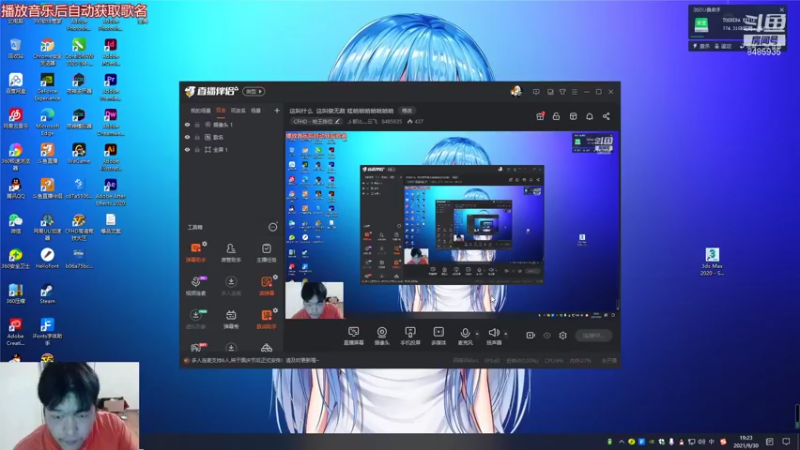
Task: Add a 手机投屏 phone cast source
Action: (410, 336)
